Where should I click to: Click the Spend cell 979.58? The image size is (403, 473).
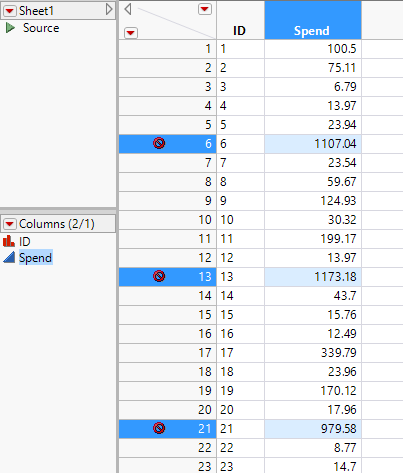[x=313, y=429]
